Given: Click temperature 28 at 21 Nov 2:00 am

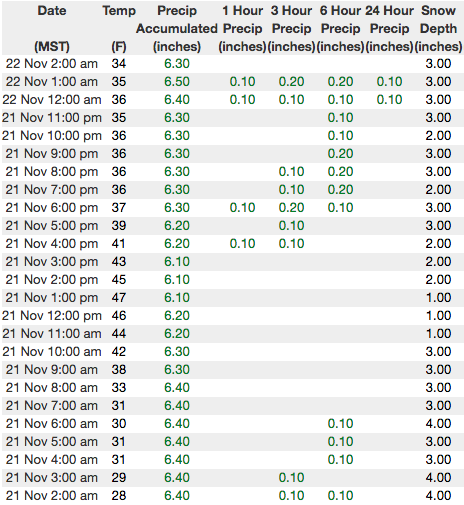Looking at the screenshot, I should 119,495.
